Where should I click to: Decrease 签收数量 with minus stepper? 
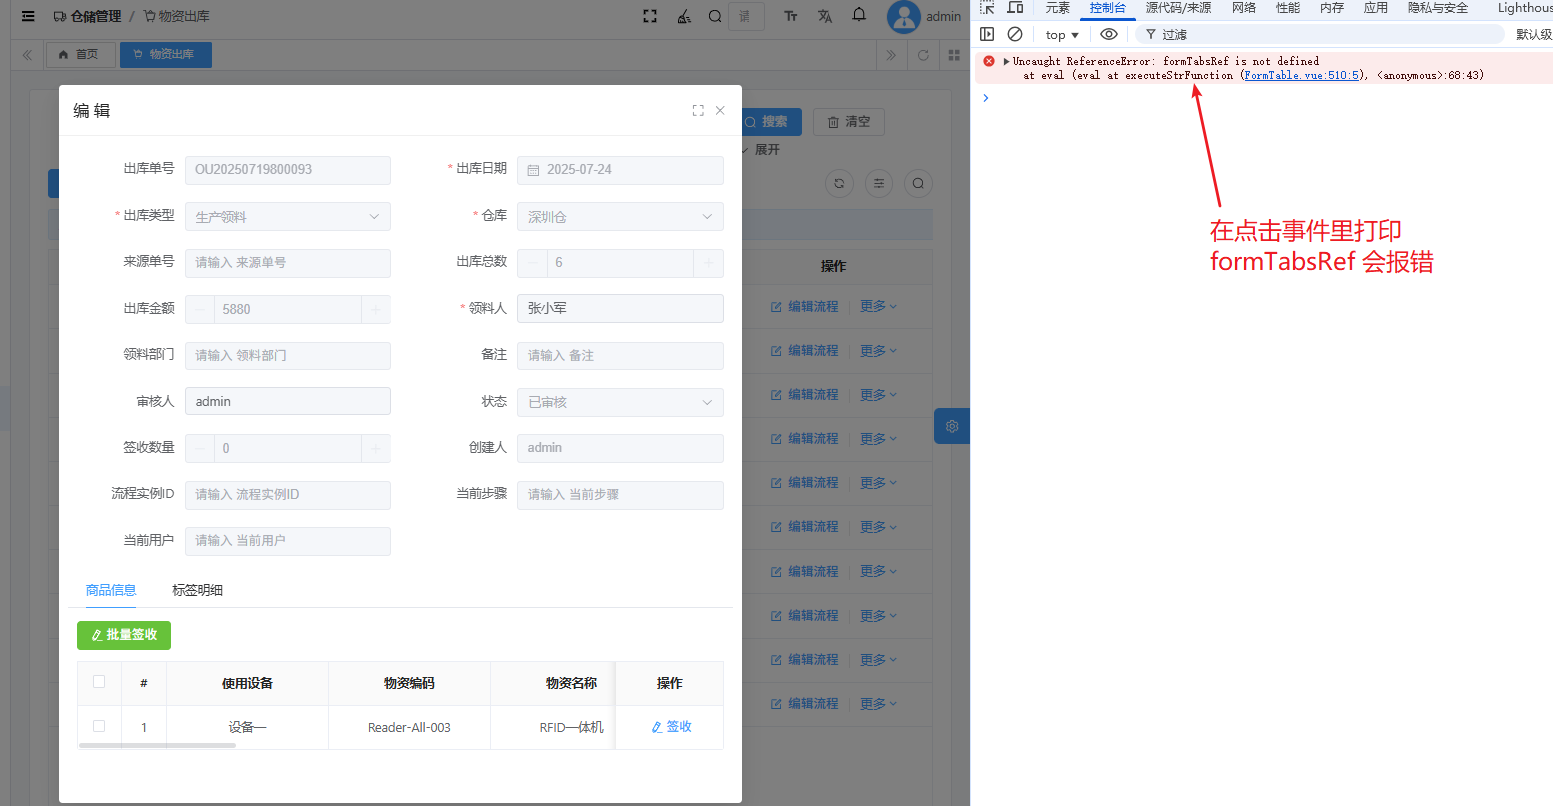[x=200, y=448]
